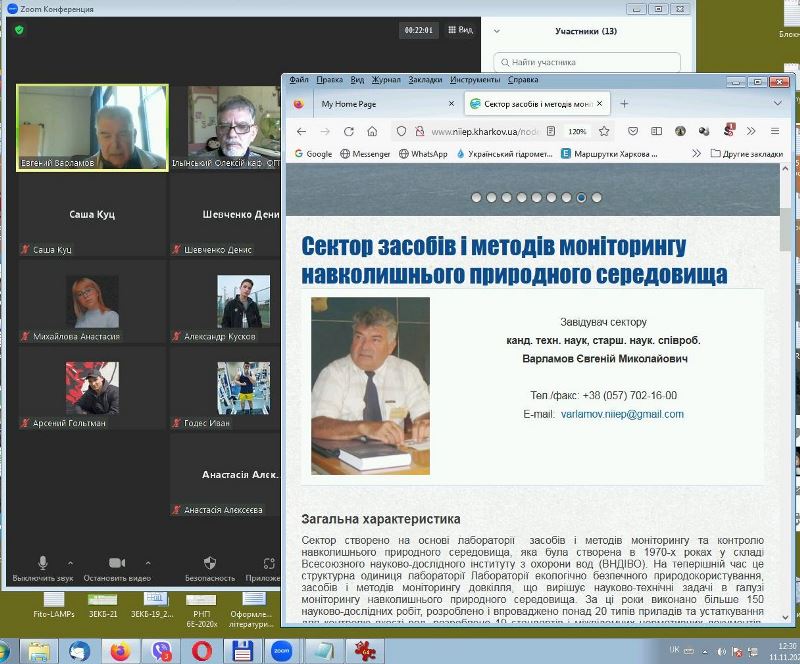800x664 pixels.
Task: Mute the microphone in Zoom
Action: [x=42, y=564]
